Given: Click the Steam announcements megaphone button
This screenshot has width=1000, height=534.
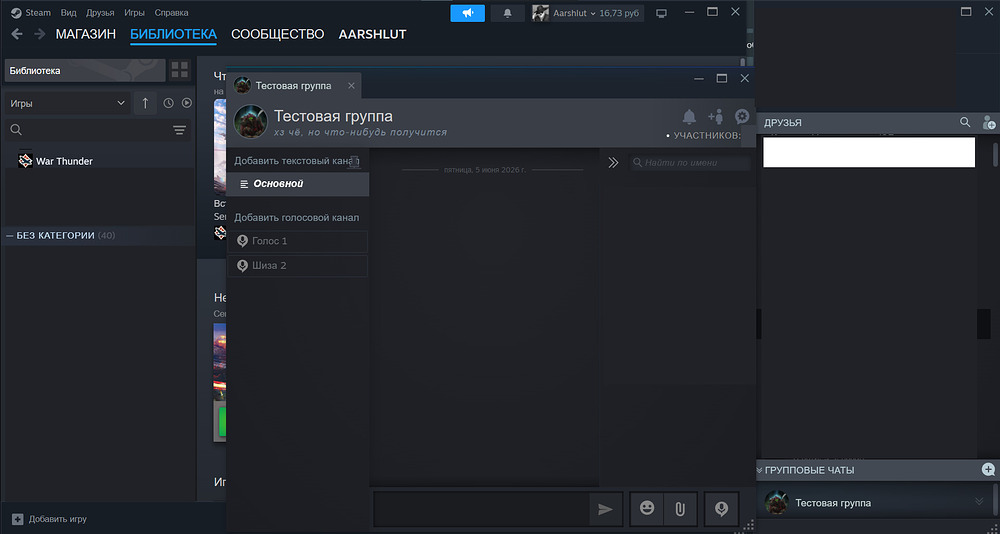Looking at the screenshot, I should coord(467,13).
